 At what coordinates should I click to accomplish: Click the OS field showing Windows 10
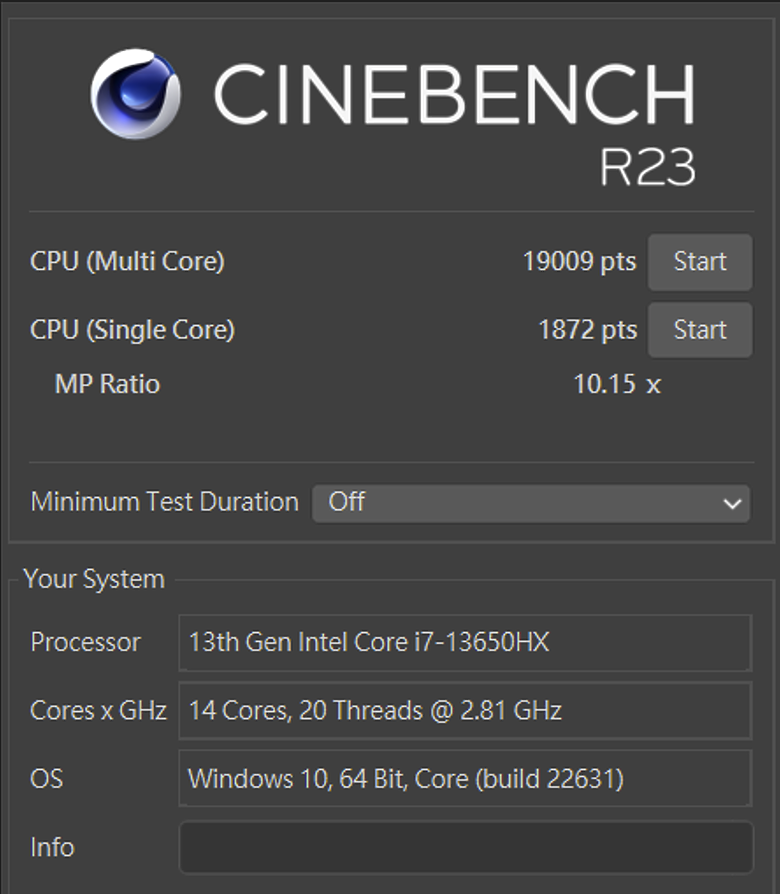point(465,778)
